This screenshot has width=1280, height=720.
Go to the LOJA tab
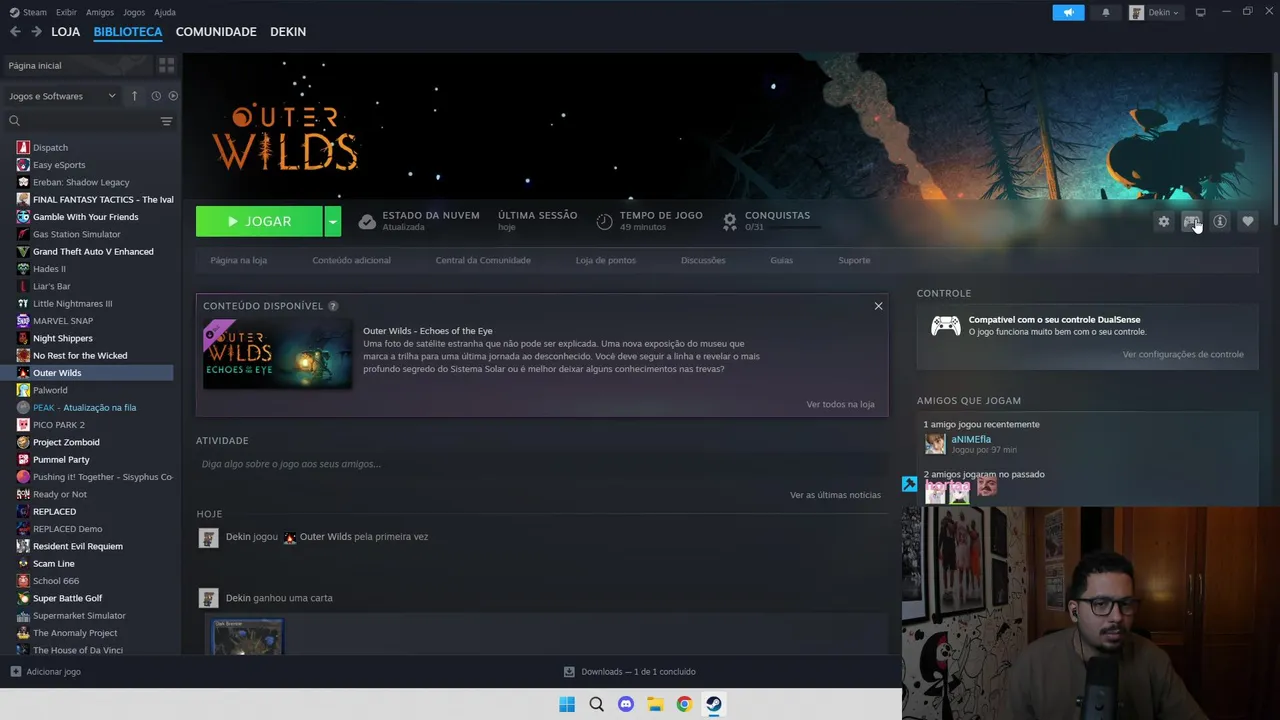coord(66,32)
